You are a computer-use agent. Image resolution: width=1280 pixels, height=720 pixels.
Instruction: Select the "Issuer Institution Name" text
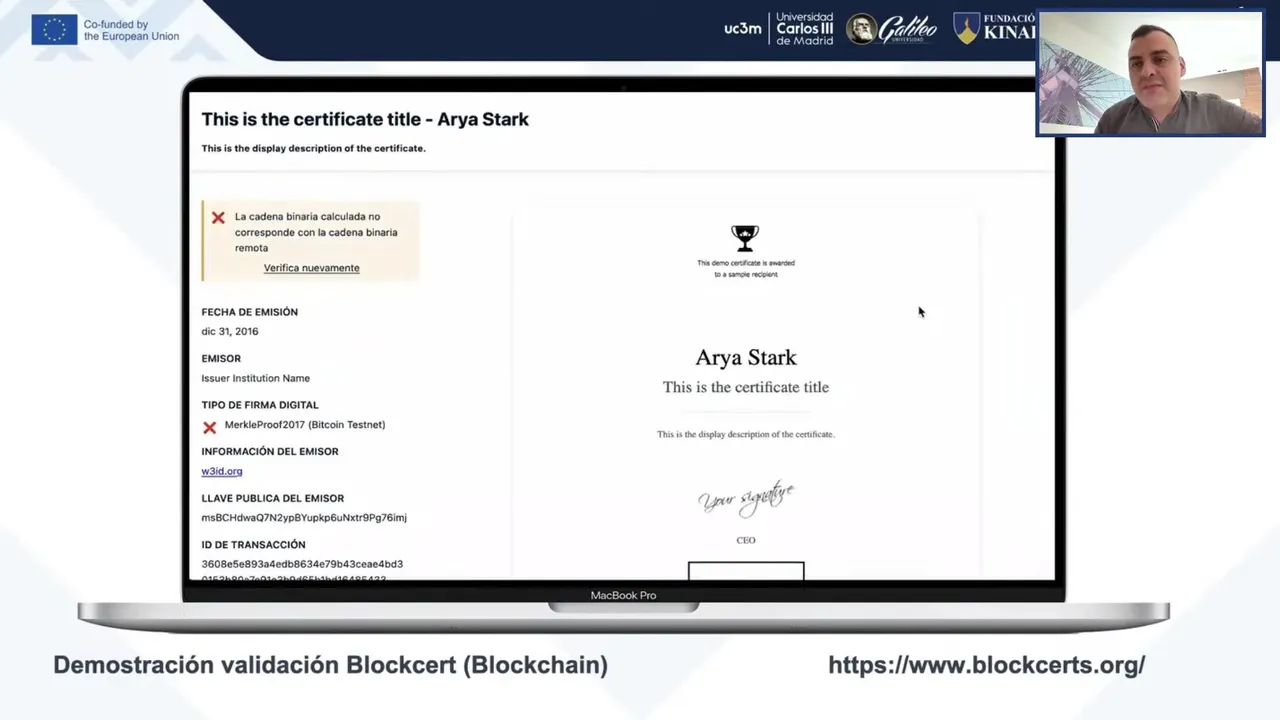(256, 378)
